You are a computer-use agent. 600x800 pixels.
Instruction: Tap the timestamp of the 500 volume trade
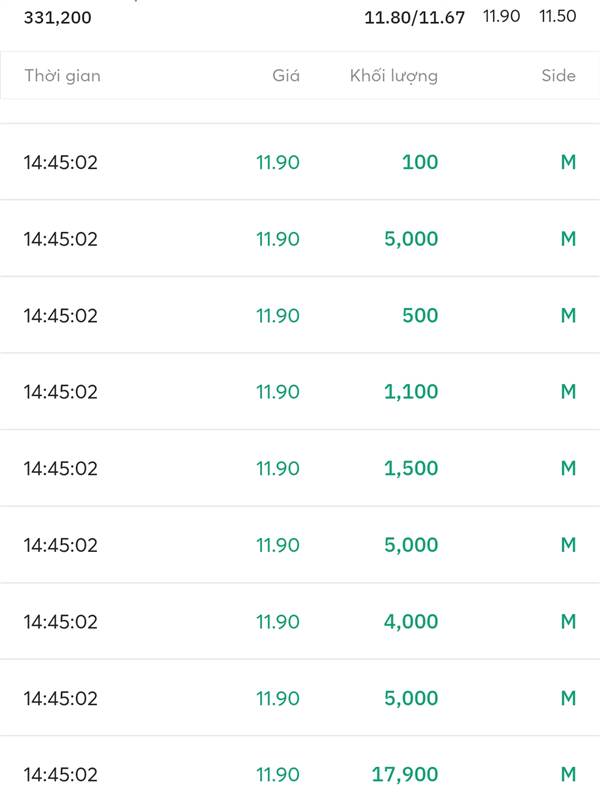click(x=61, y=315)
